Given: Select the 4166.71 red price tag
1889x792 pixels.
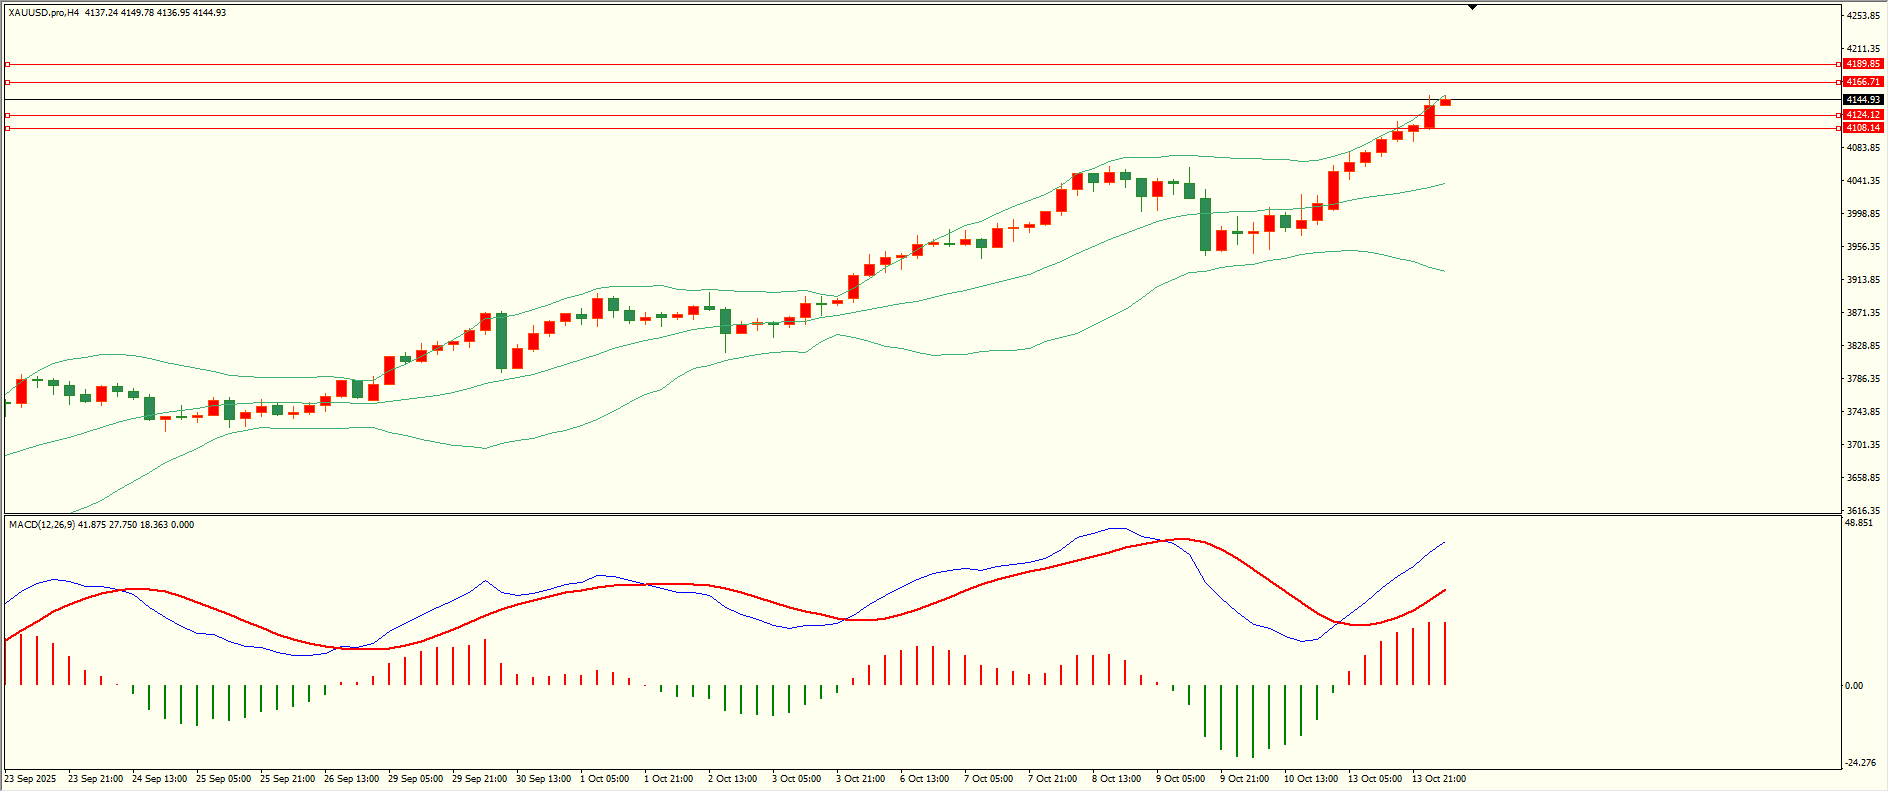Looking at the screenshot, I should pos(1863,82).
